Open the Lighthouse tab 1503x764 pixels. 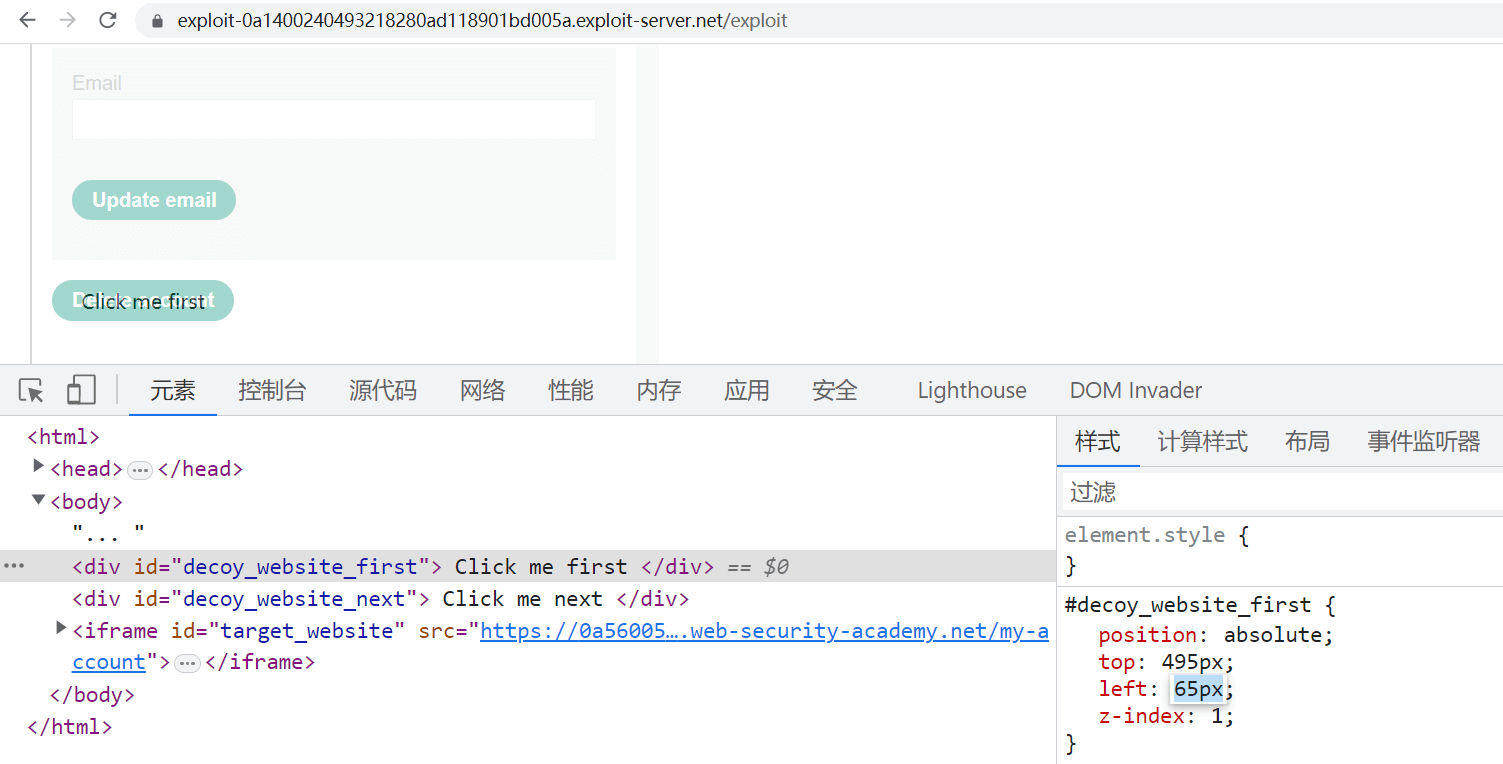click(972, 390)
